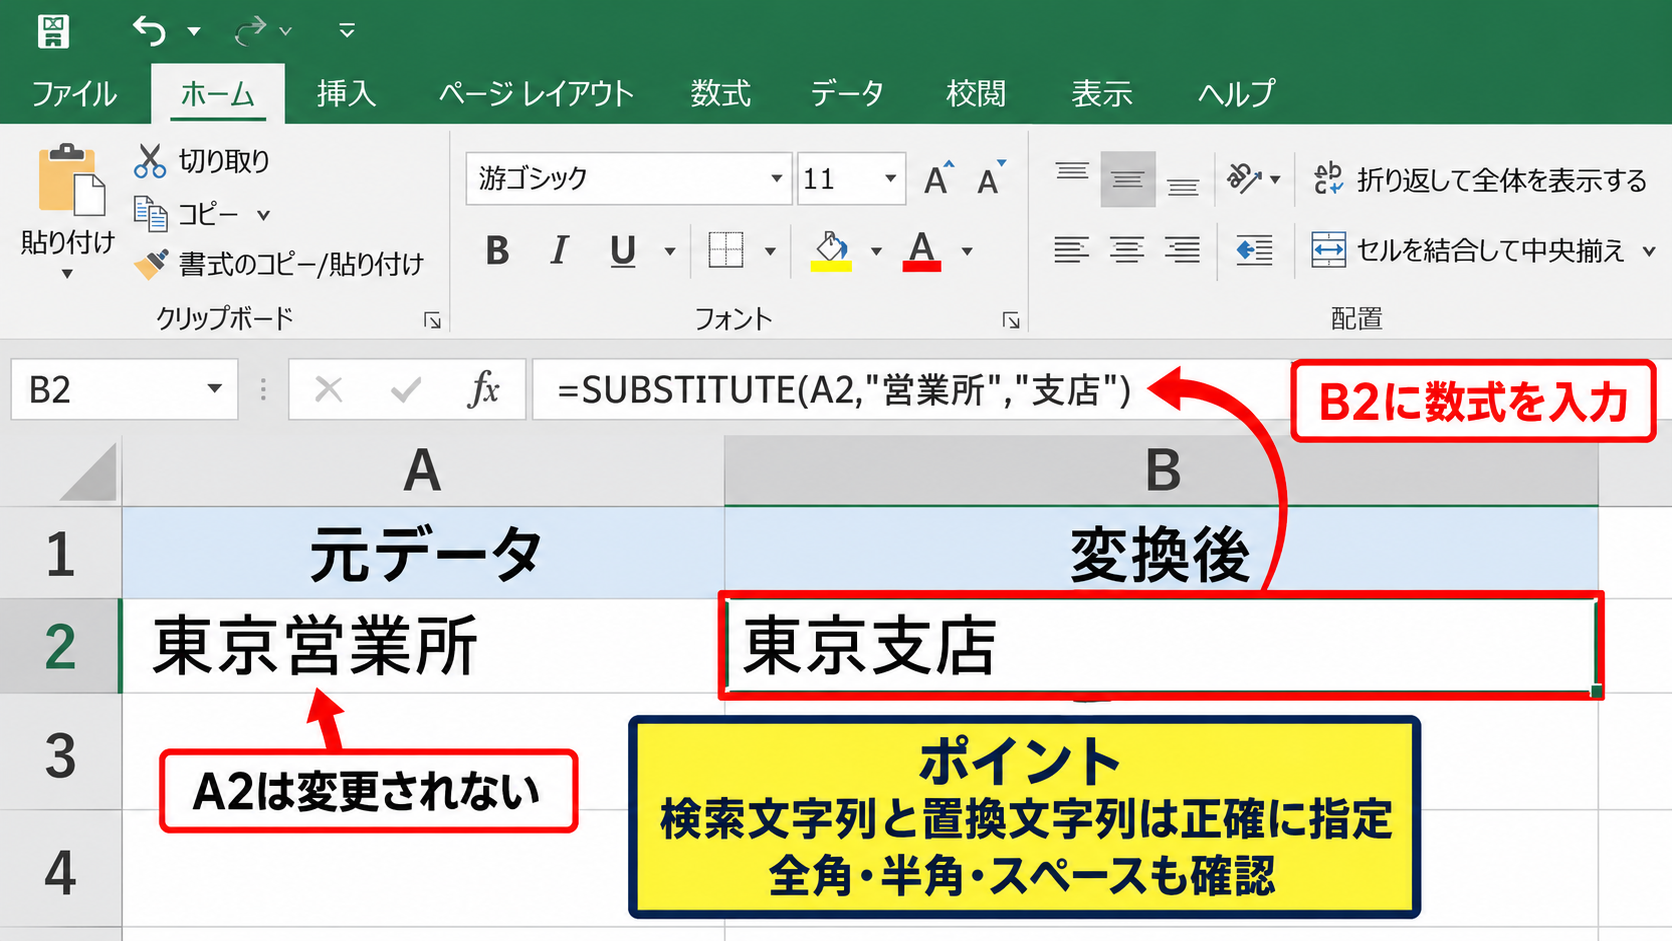Toggle Underline formatting

point(623,251)
